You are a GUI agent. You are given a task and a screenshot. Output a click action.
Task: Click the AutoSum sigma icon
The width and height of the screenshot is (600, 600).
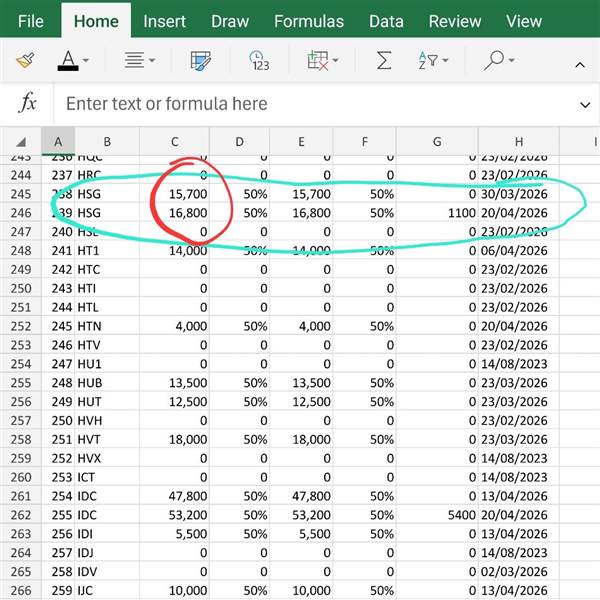[383, 61]
